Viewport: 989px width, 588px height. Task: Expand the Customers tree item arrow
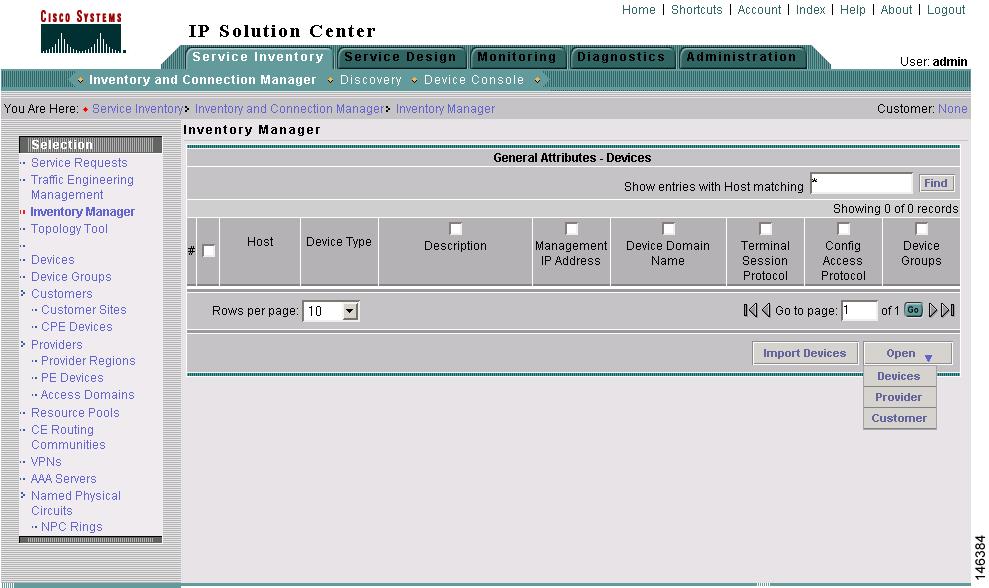click(23, 293)
